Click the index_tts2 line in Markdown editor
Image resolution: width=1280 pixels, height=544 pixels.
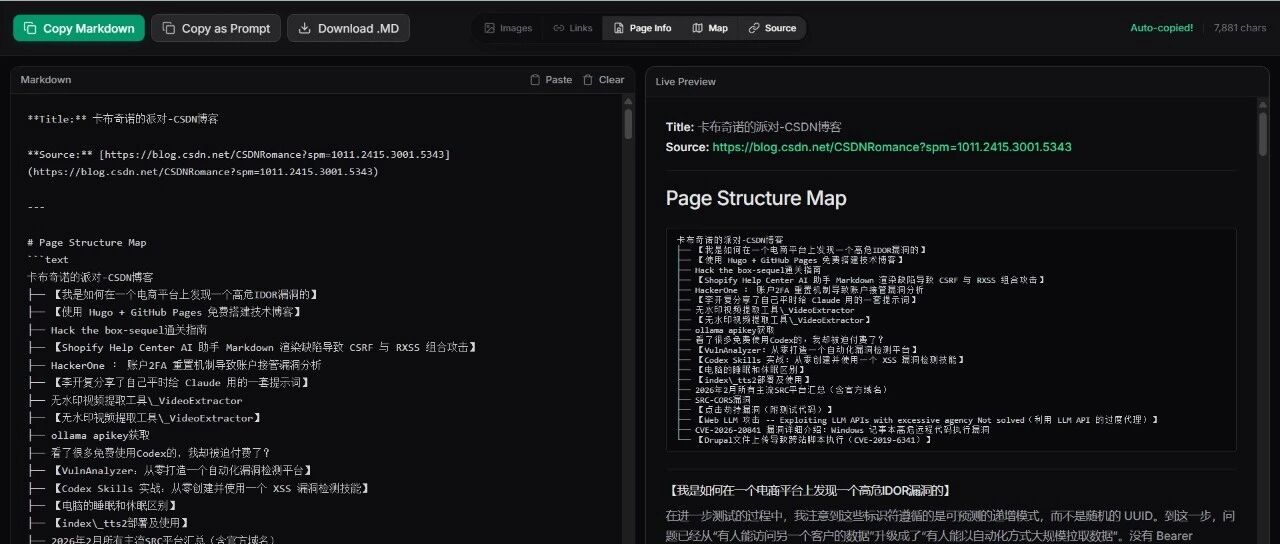[108, 523]
